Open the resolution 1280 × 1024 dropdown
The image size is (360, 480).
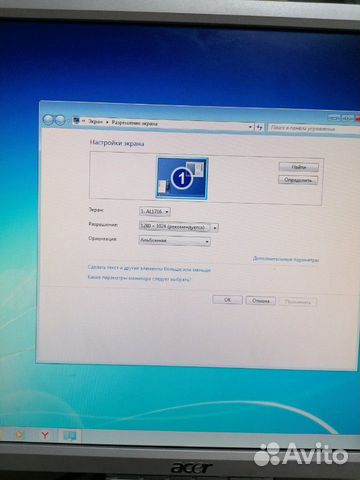[179, 227]
